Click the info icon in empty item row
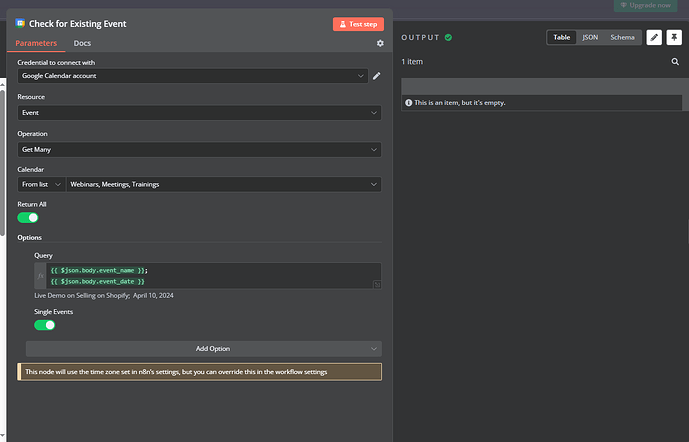 point(409,102)
